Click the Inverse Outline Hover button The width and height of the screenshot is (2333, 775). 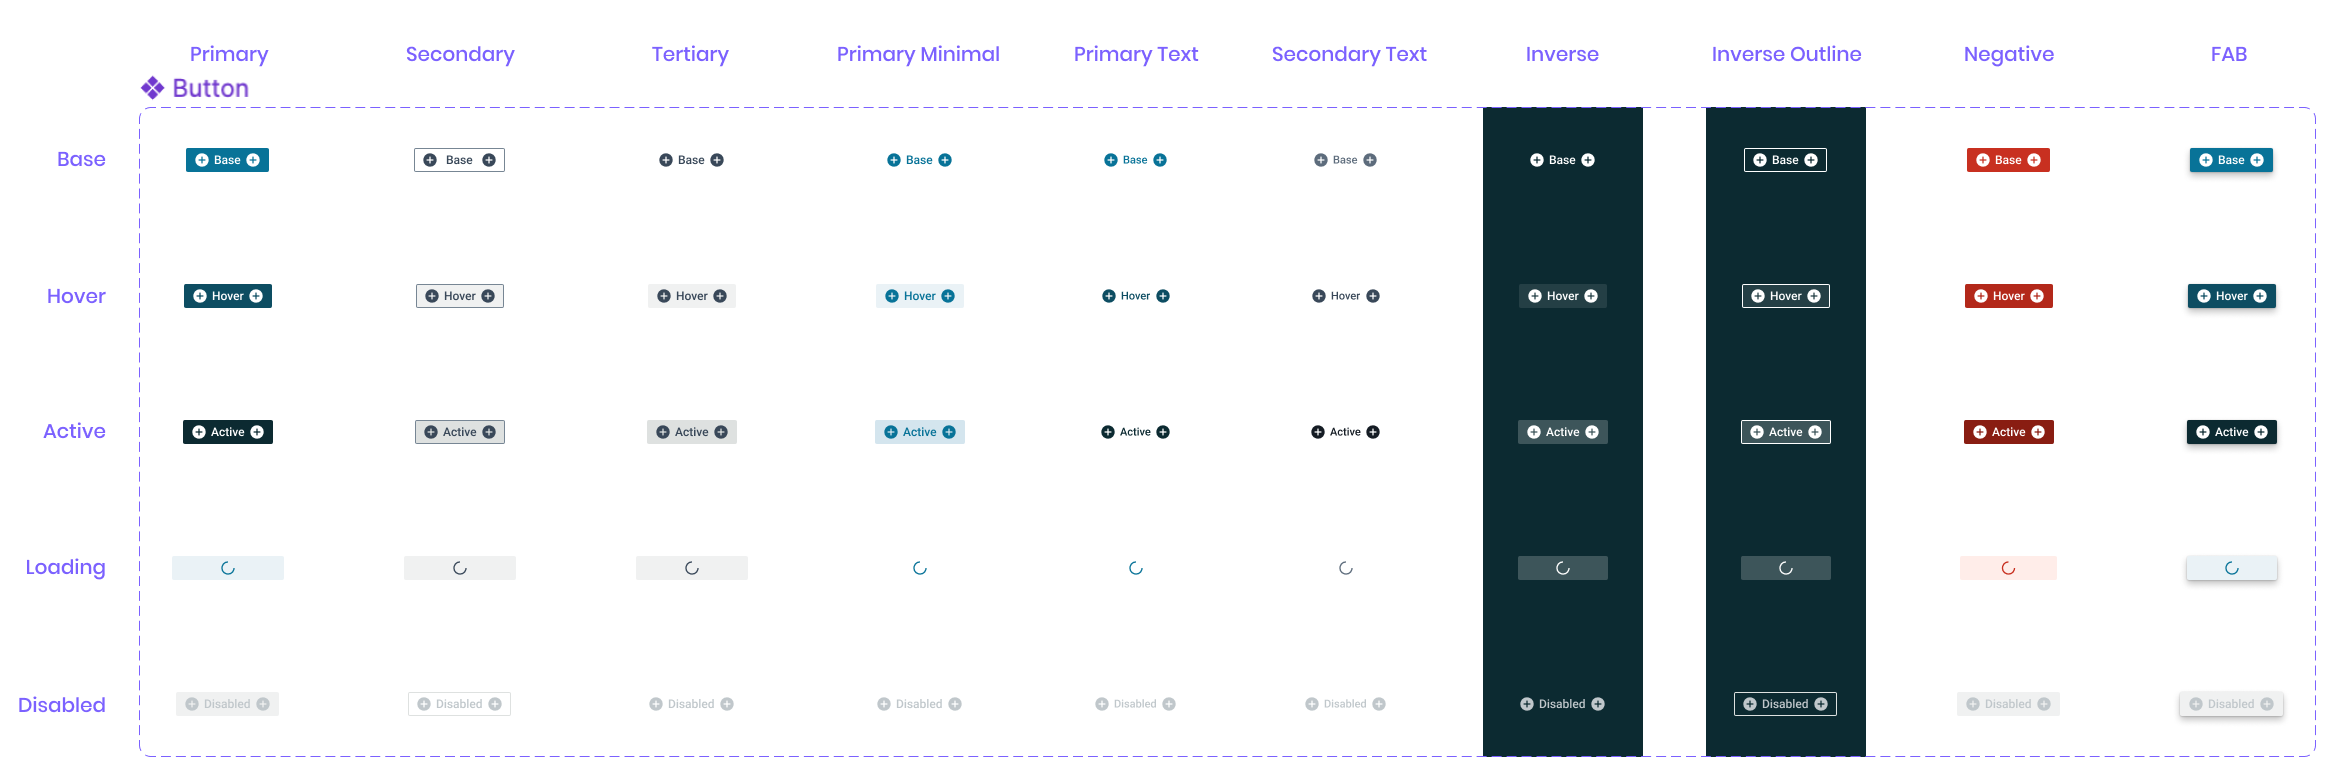(1786, 296)
